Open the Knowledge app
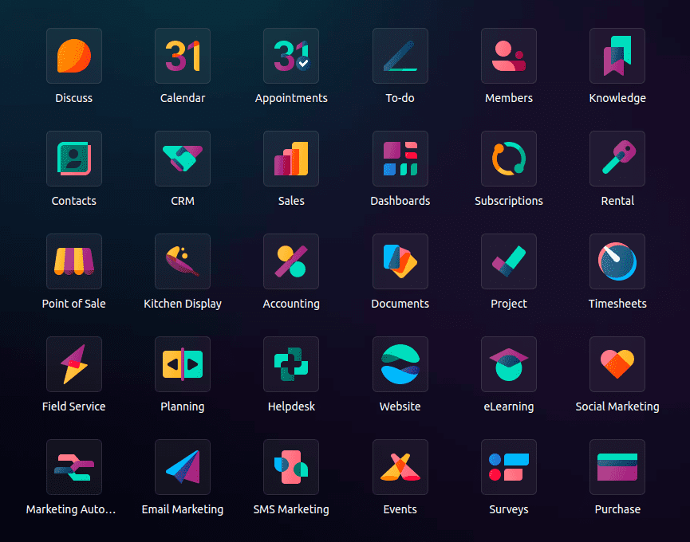The height and width of the screenshot is (542, 690). 617,56
